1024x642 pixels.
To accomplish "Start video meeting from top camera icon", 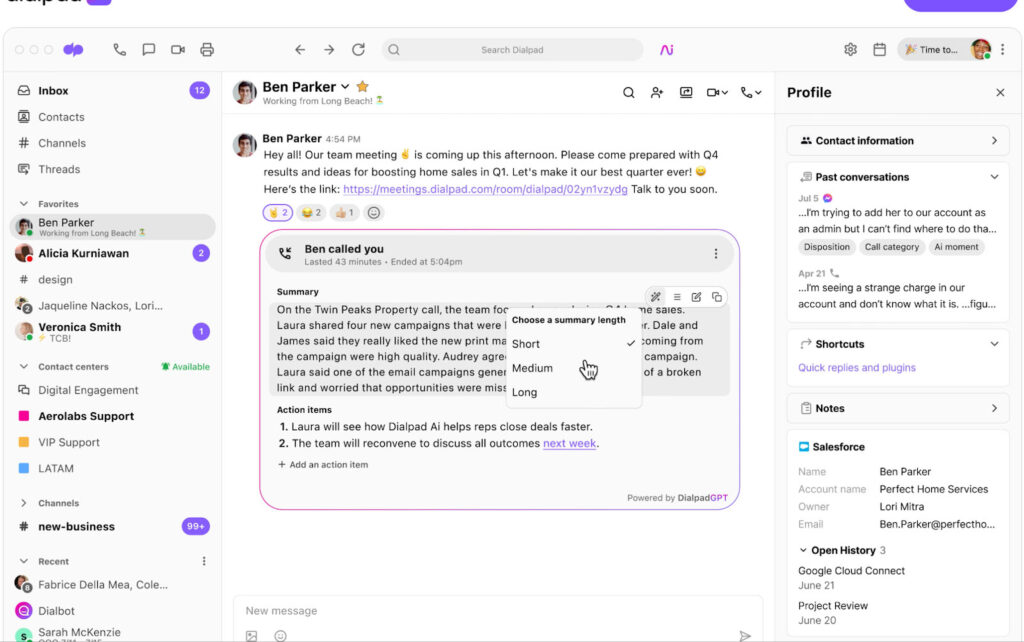I will 178,50.
